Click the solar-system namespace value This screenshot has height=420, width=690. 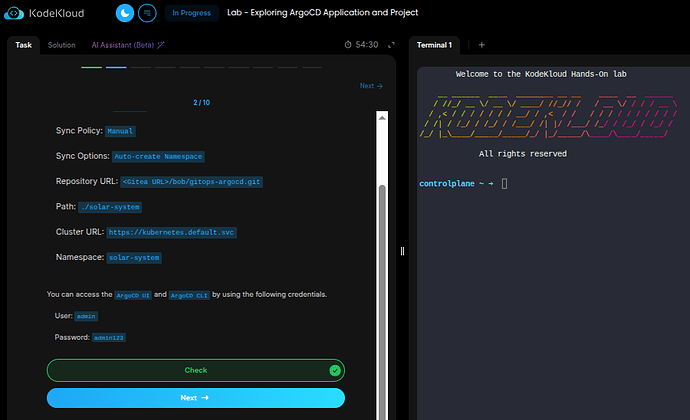[134, 258]
